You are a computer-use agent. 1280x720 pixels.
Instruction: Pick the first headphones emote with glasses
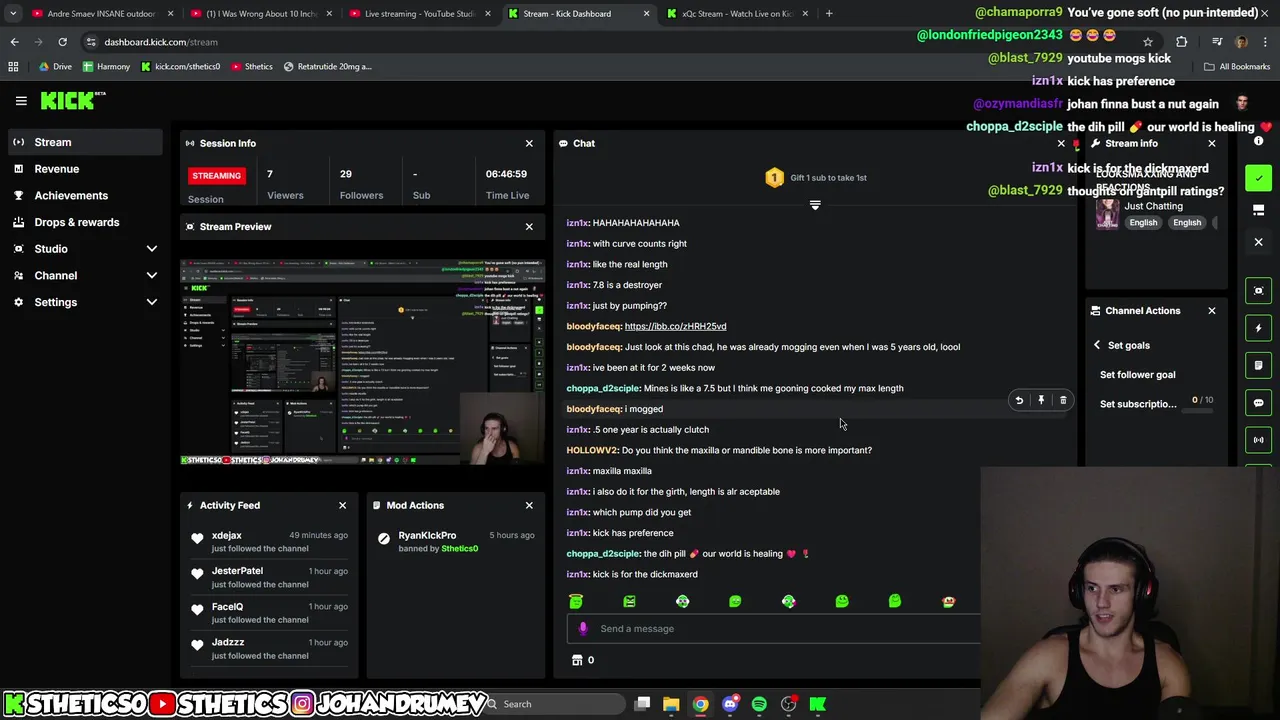coord(682,601)
